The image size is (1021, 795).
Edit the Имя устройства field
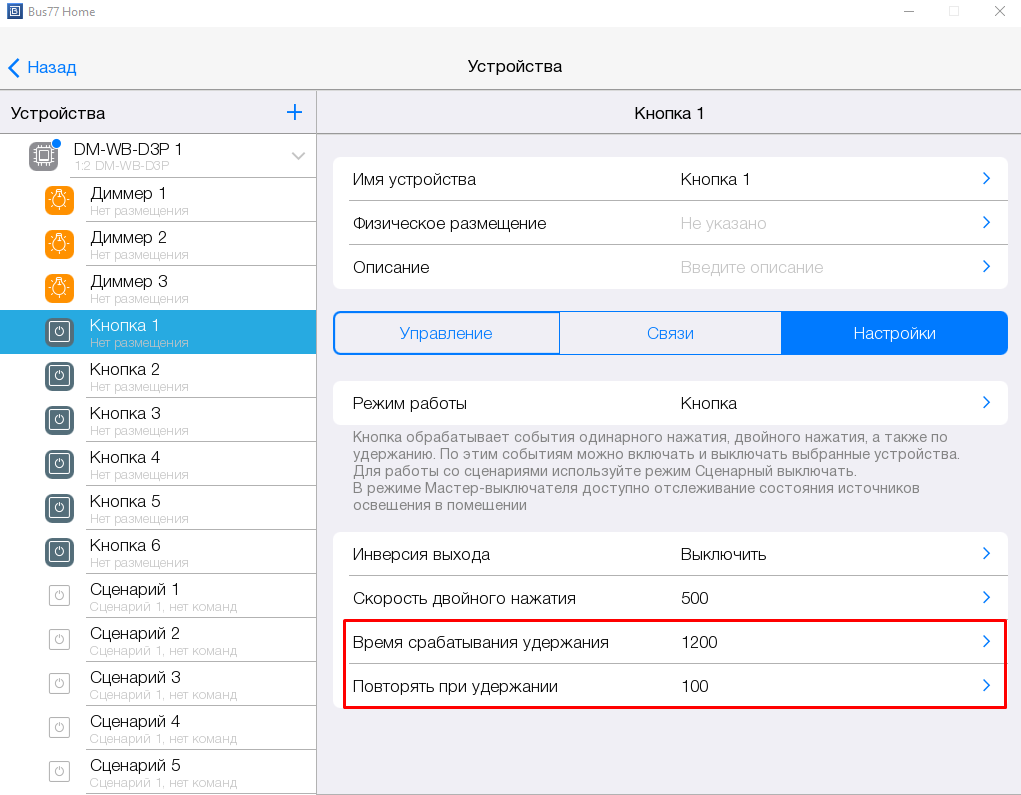click(x=669, y=179)
